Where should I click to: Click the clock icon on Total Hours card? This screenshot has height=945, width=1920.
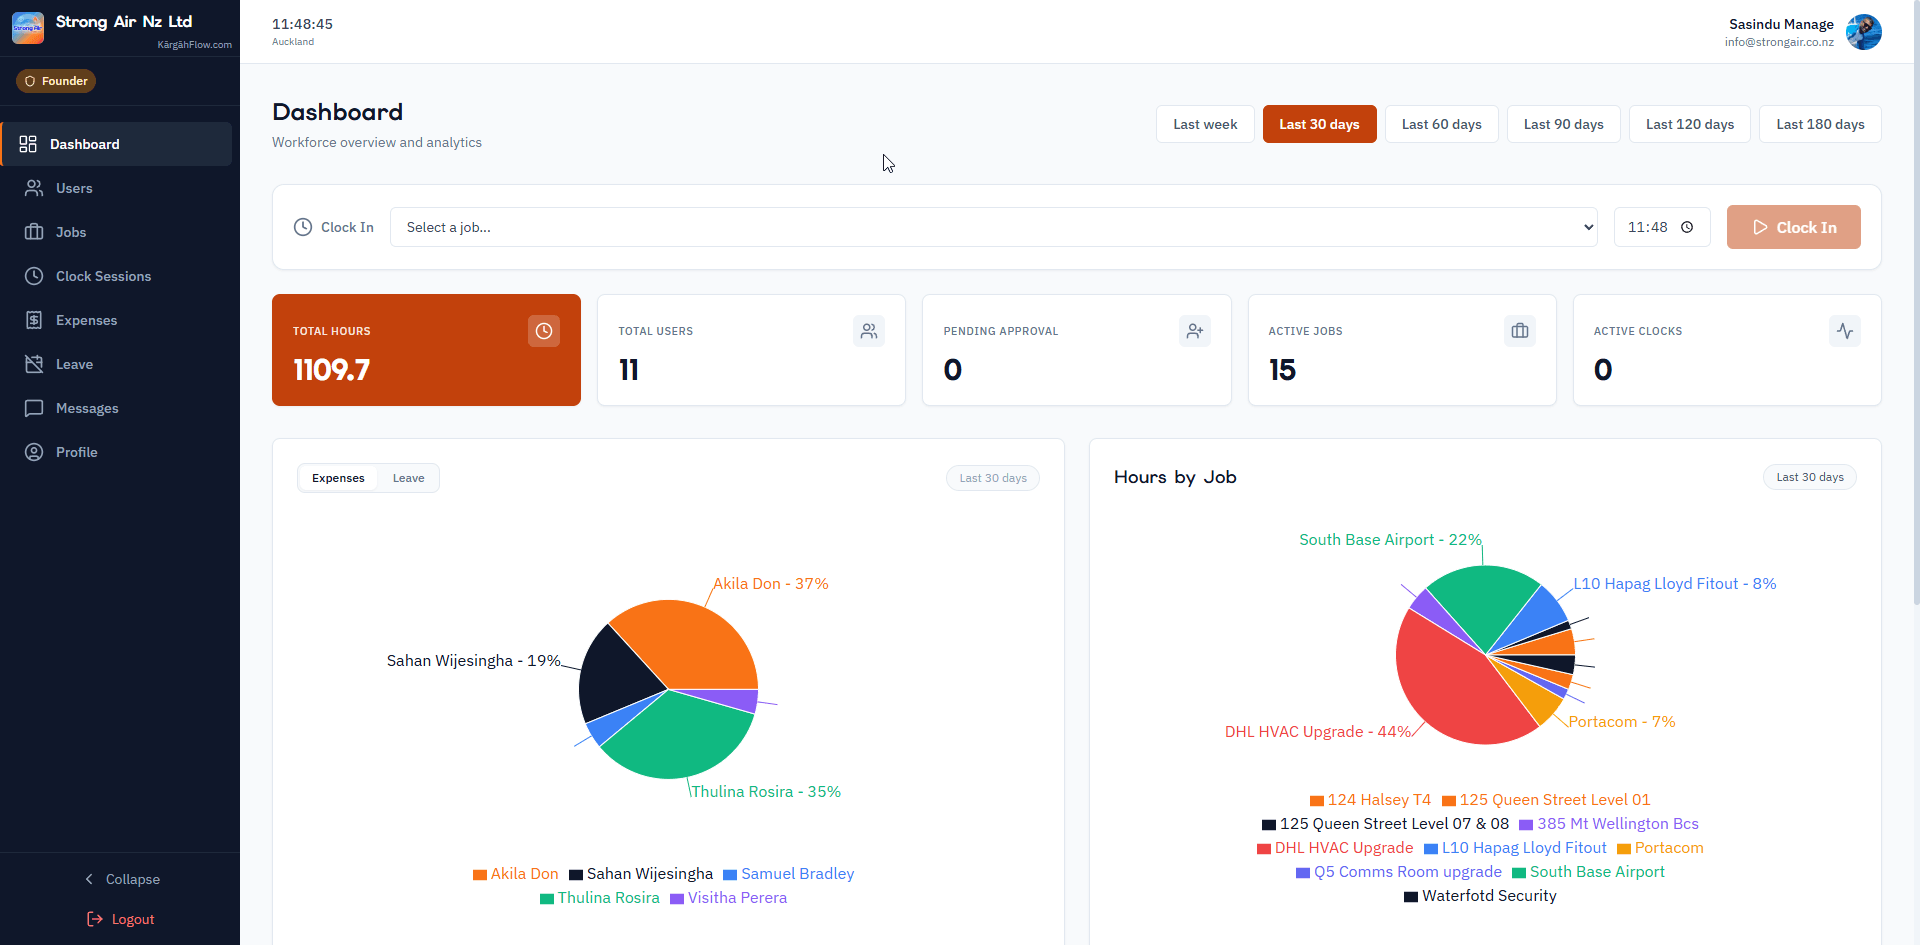544,331
